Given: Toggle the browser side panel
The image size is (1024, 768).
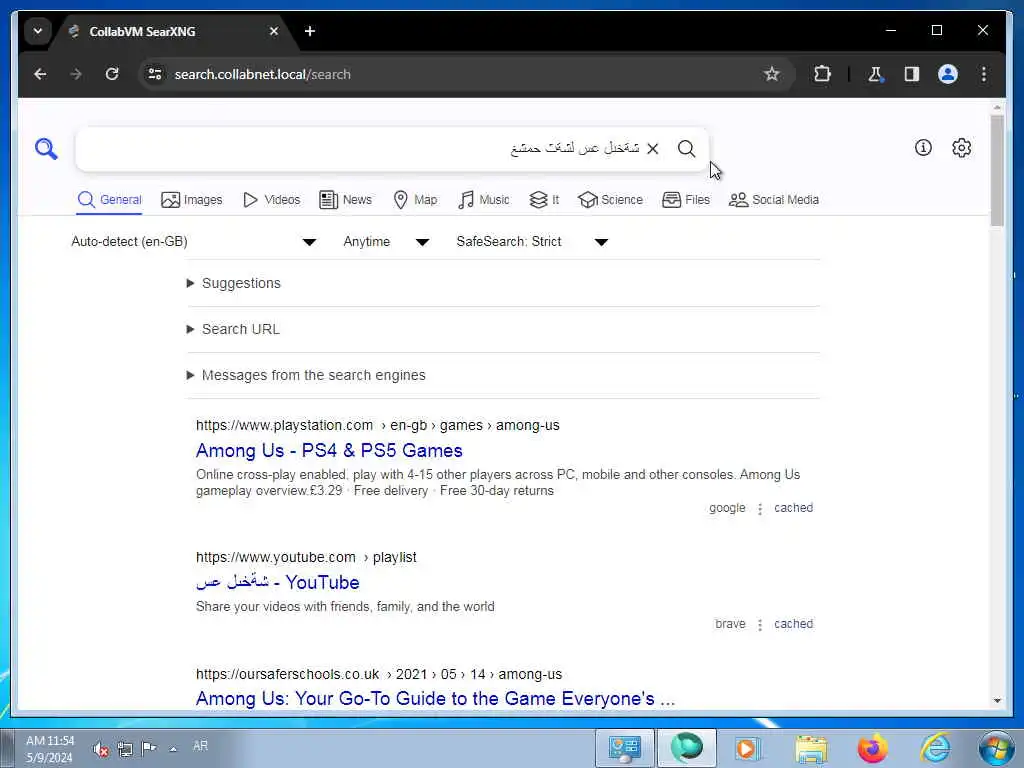Looking at the screenshot, I should click(x=912, y=74).
